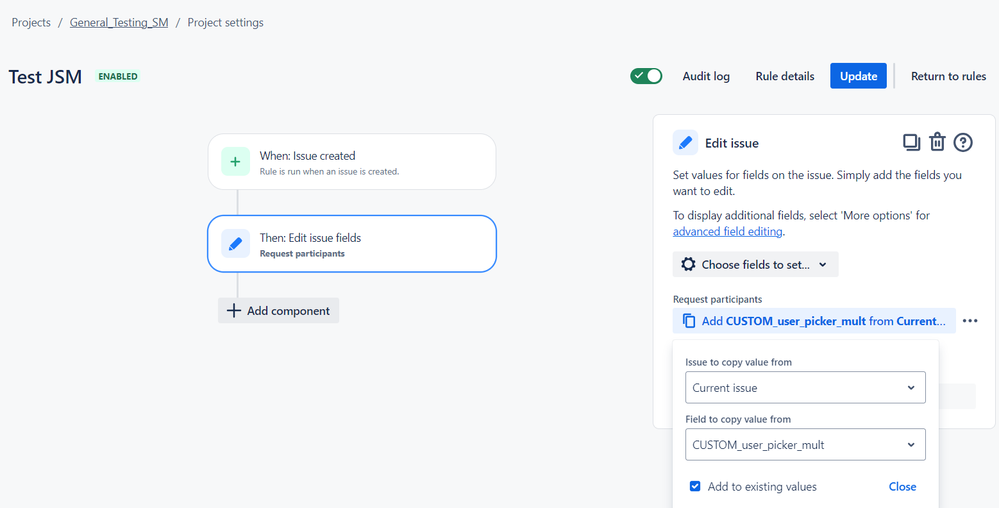Click the green plus trigger icon
This screenshot has width=999, height=508.
[235, 162]
